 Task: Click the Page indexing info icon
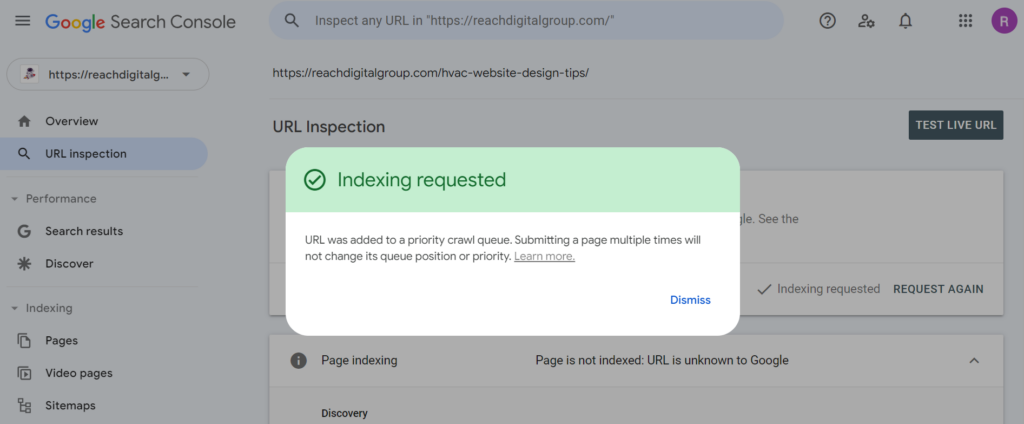pyautogui.click(x=298, y=361)
